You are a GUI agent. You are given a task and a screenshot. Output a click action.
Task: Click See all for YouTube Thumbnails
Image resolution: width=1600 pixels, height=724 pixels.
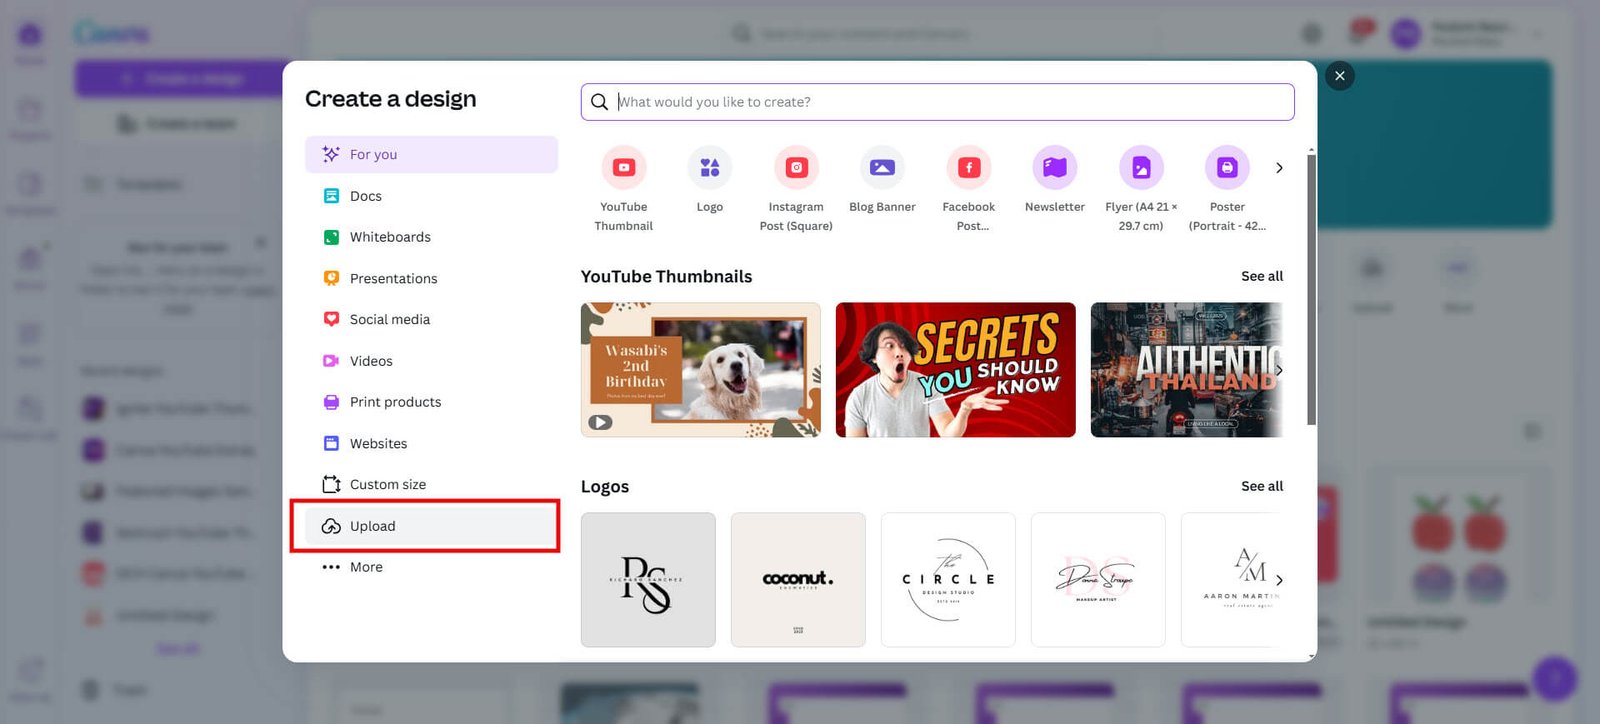pos(1261,276)
